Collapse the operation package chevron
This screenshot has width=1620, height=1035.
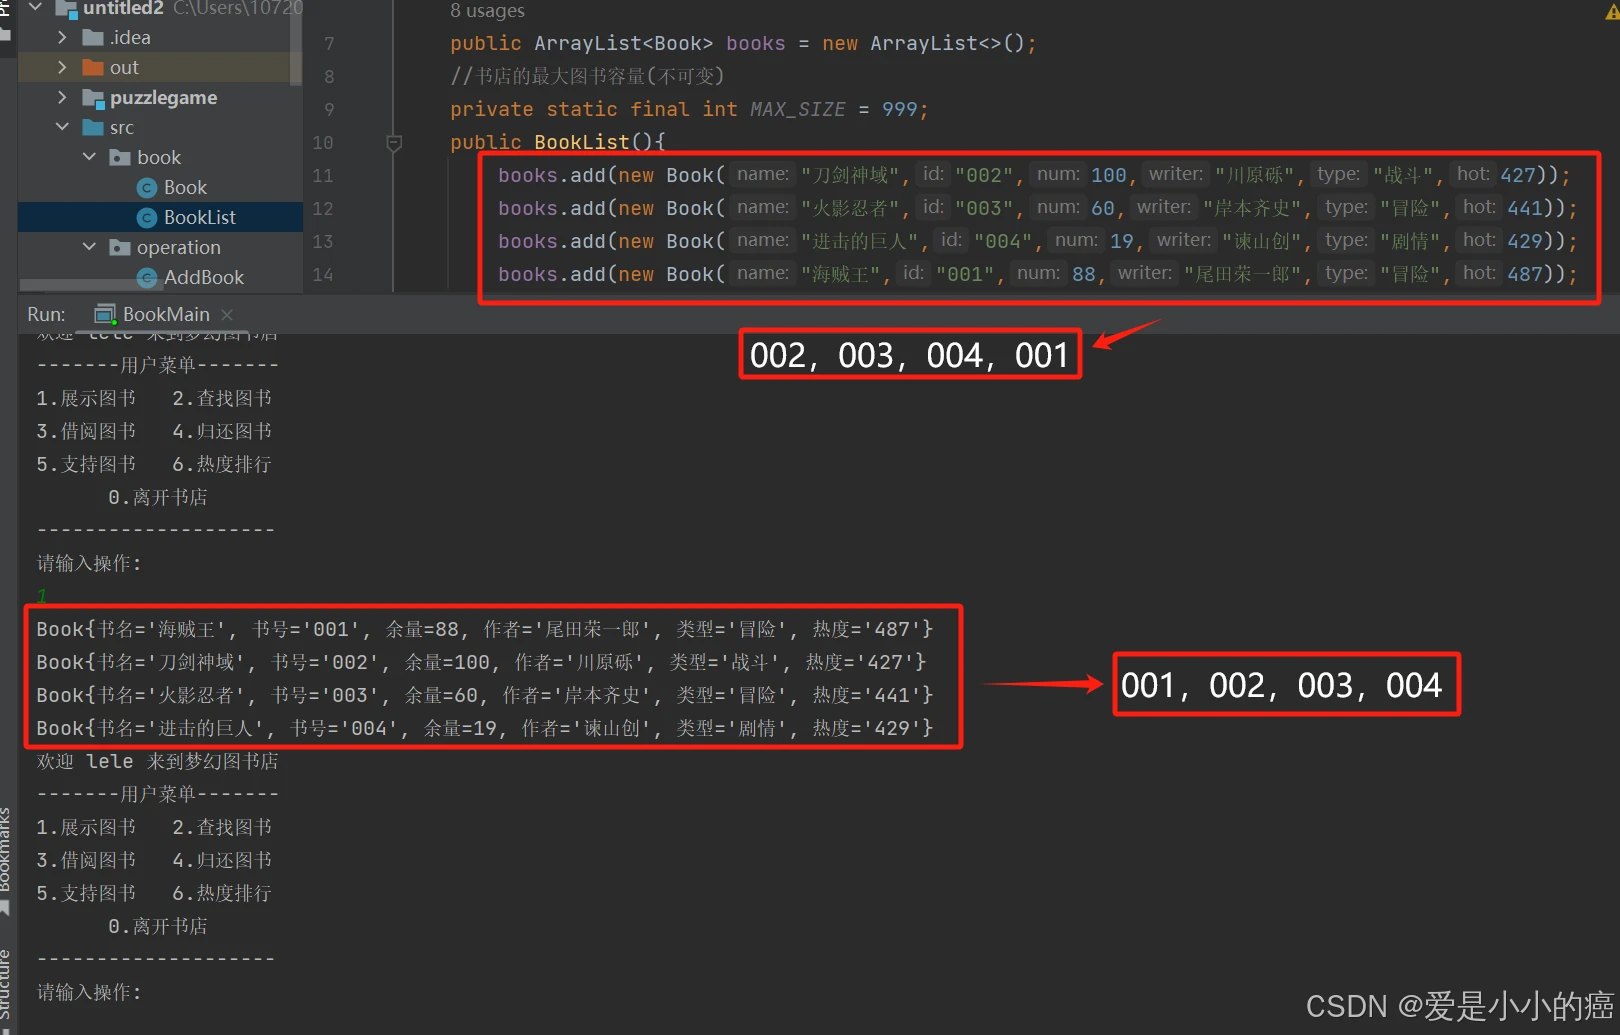(89, 247)
